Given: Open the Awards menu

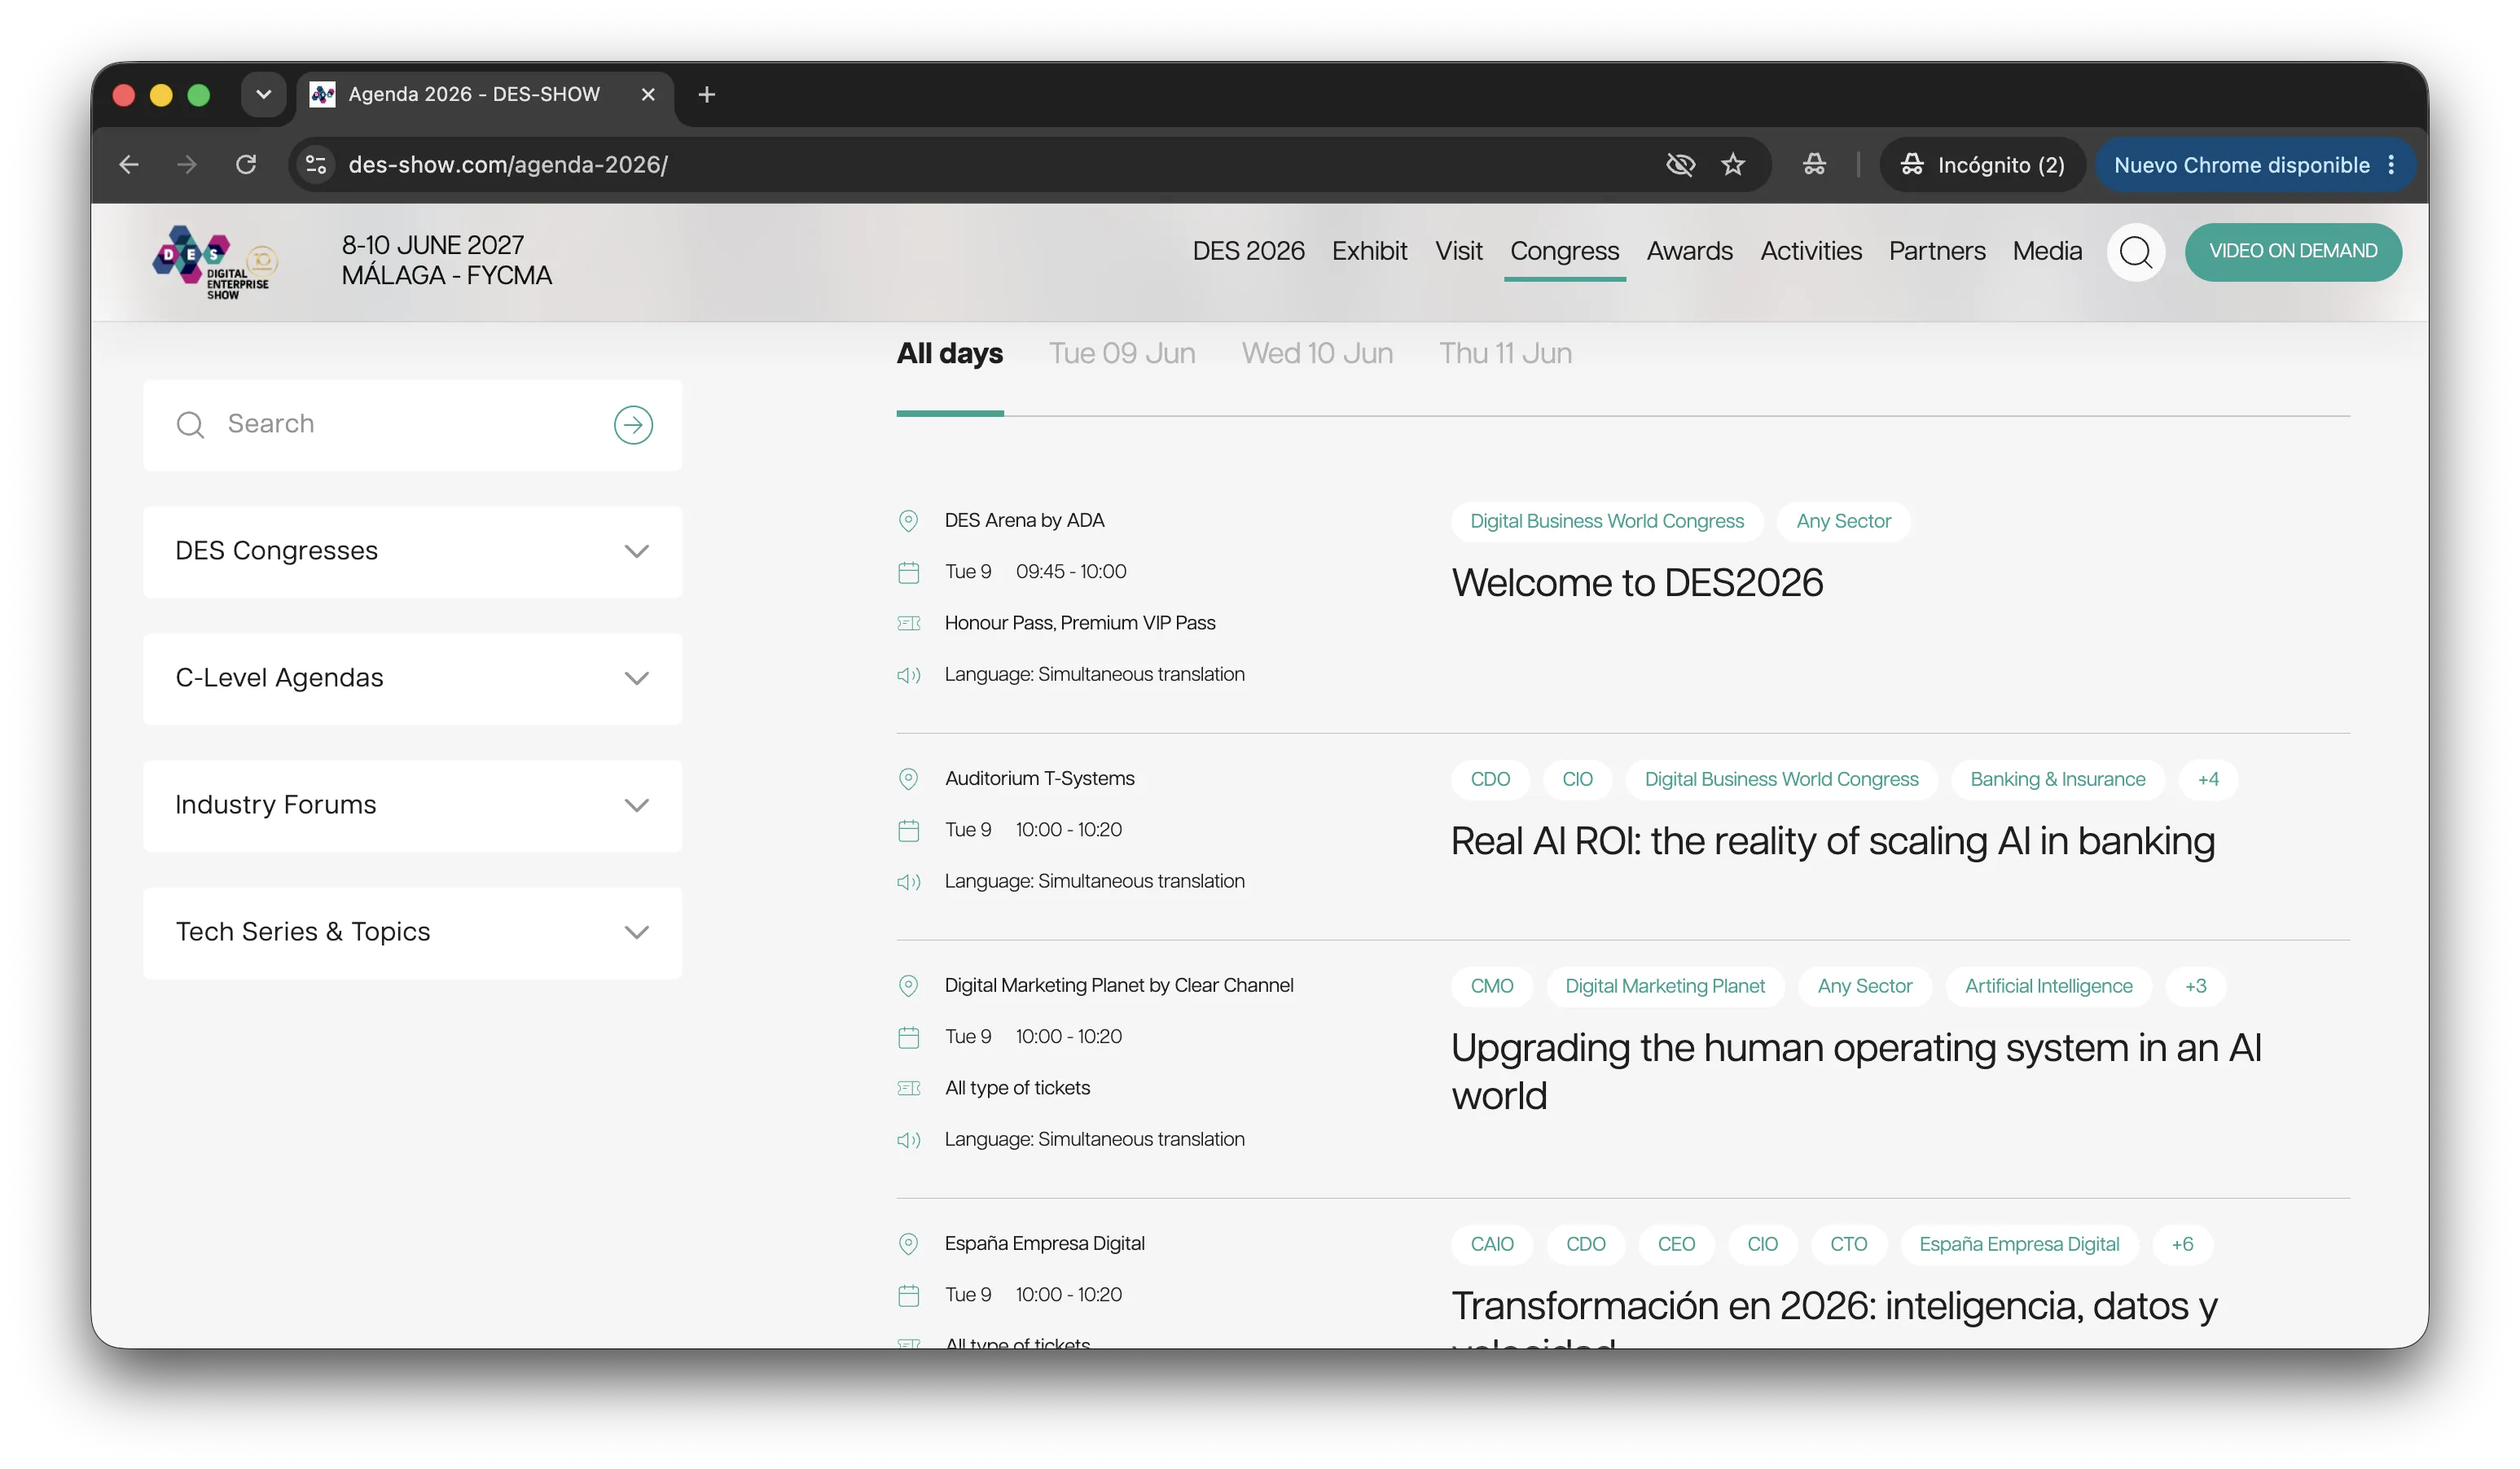Looking at the screenshot, I should [x=1690, y=251].
